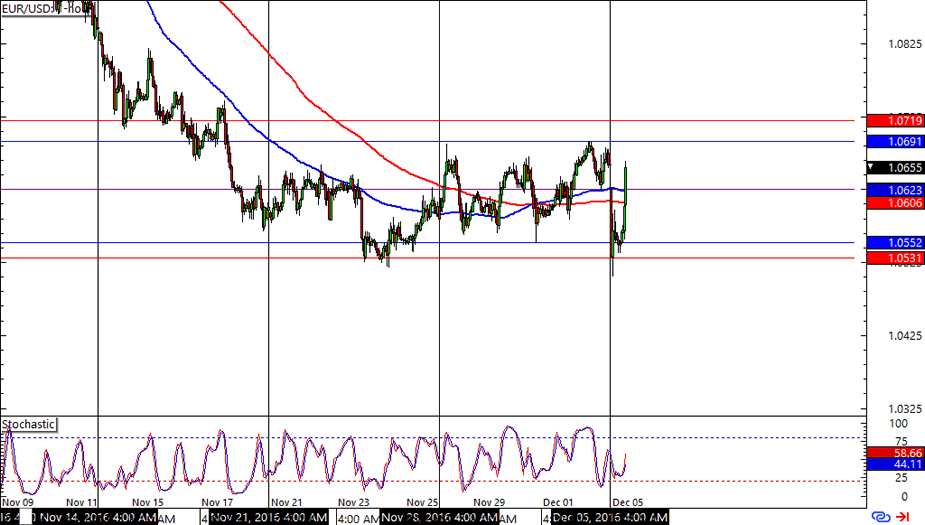925x525 pixels.
Task: Click the Dec 05, 2016 4:00 AM marker label
Action: [610, 518]
